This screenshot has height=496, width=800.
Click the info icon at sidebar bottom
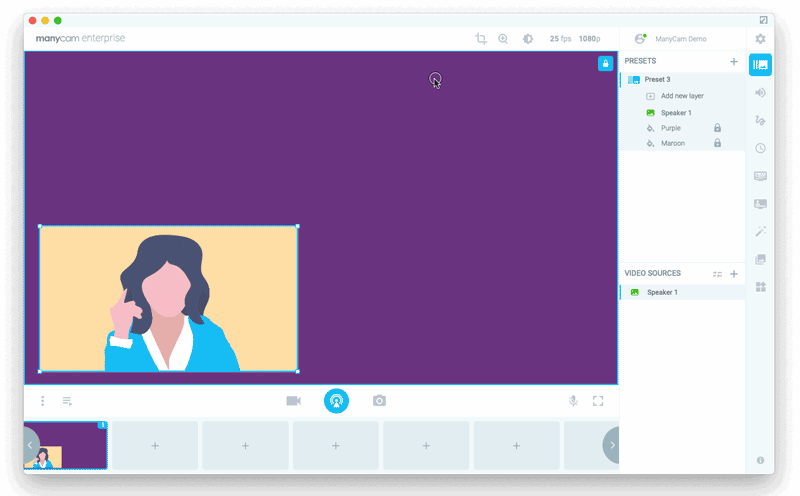coord(760,460)
